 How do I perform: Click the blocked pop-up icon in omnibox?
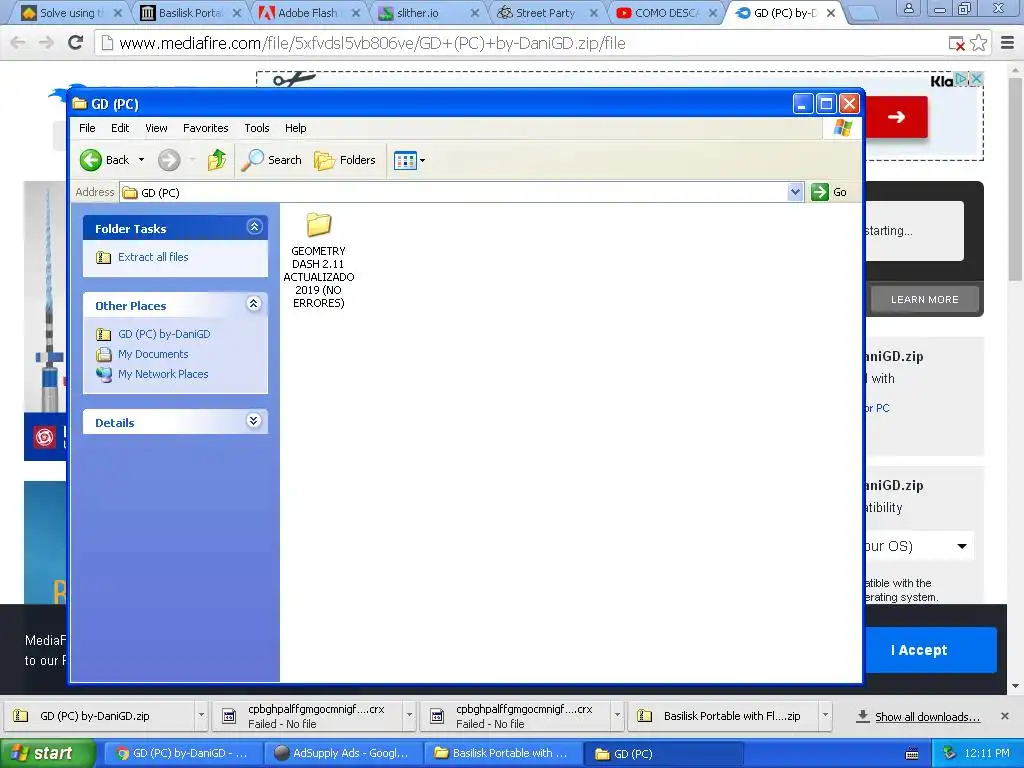click(957, 44)
